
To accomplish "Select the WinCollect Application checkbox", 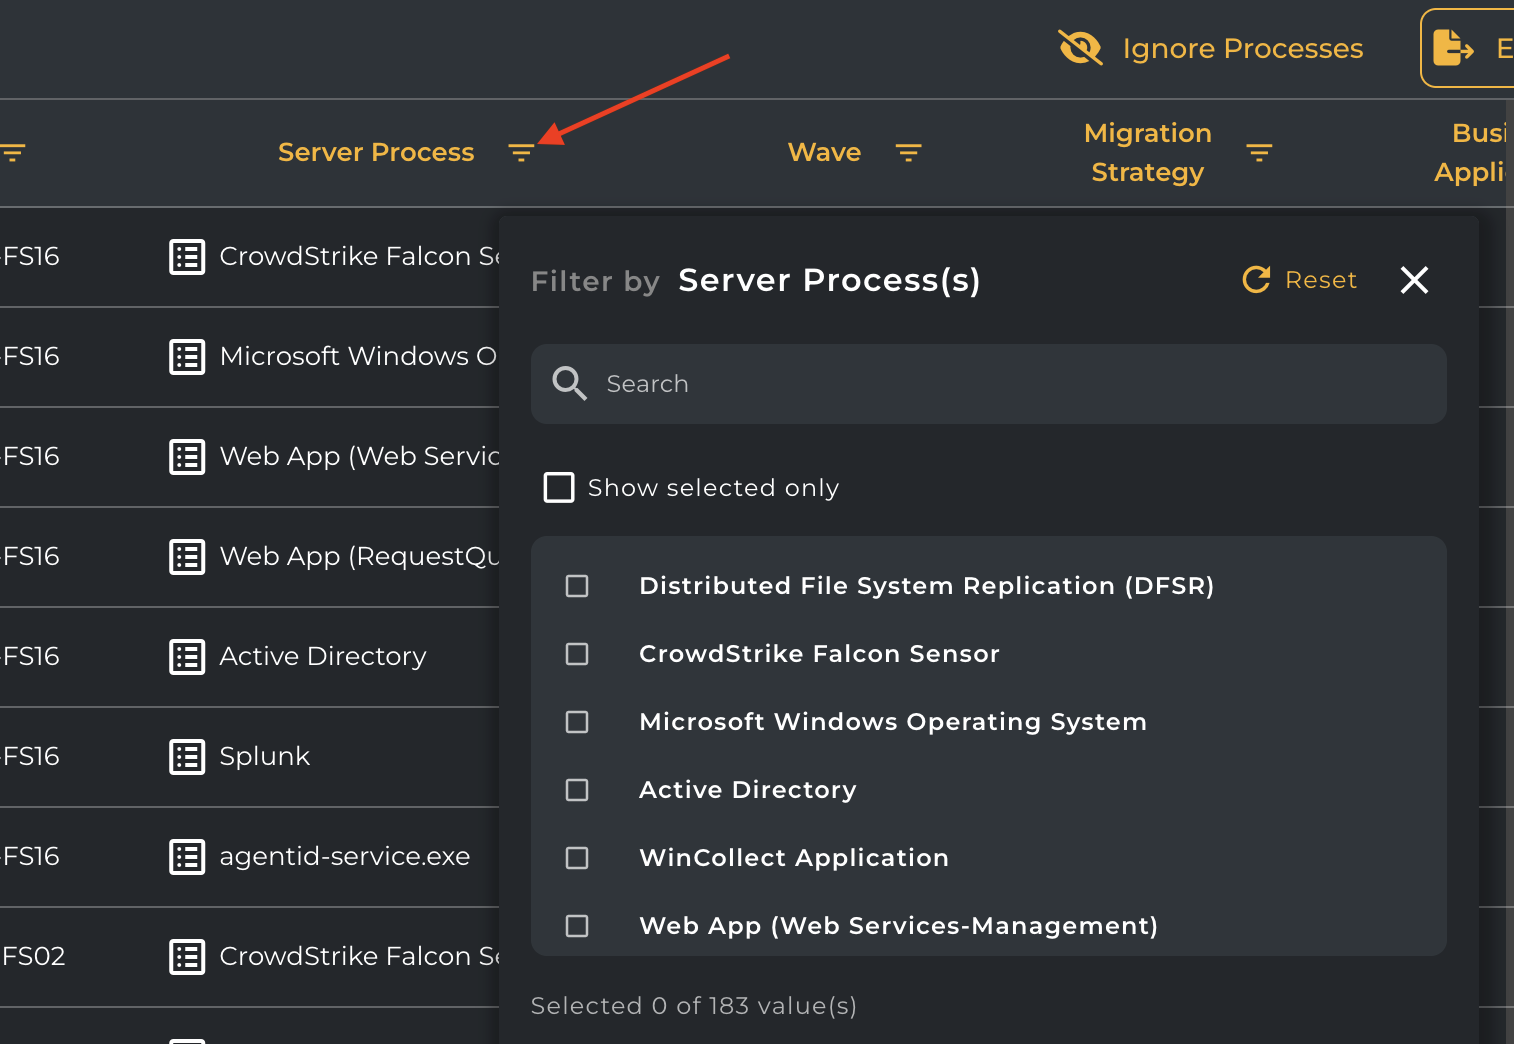I will coord(577,858).
